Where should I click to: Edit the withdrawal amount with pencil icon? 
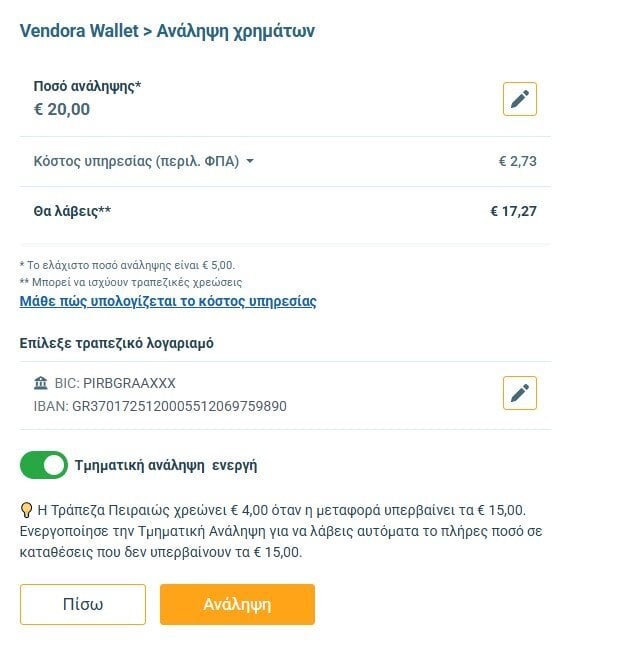point(520,99)
